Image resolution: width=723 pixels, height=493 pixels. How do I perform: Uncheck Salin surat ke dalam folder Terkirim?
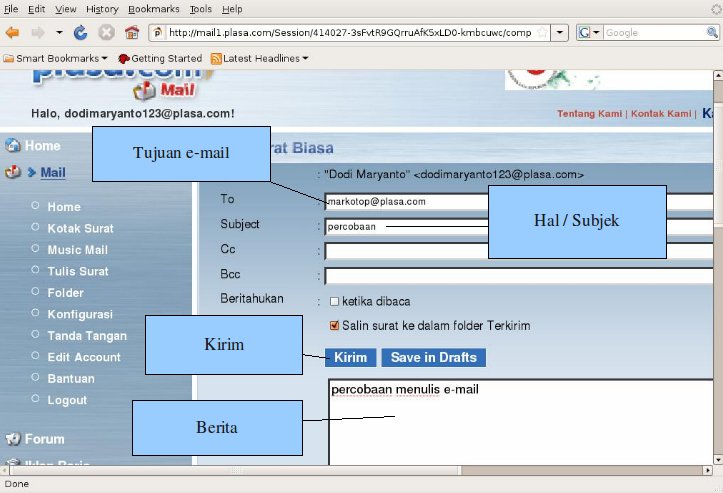[334, 326]
